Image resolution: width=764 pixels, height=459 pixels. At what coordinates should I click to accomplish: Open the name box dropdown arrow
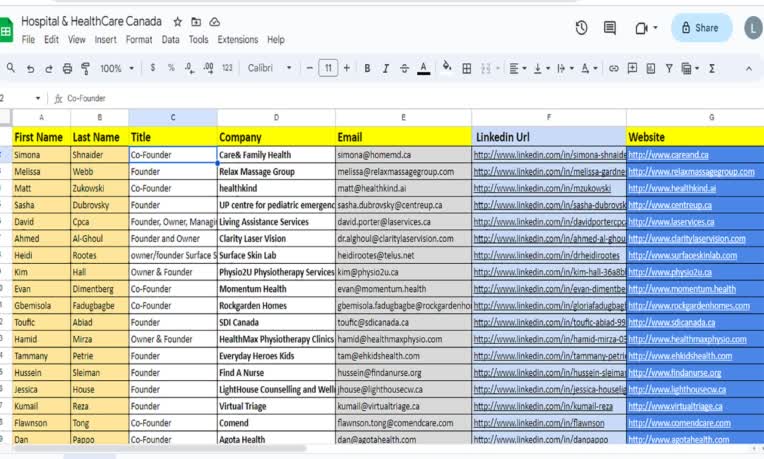(x=38, y=98)
